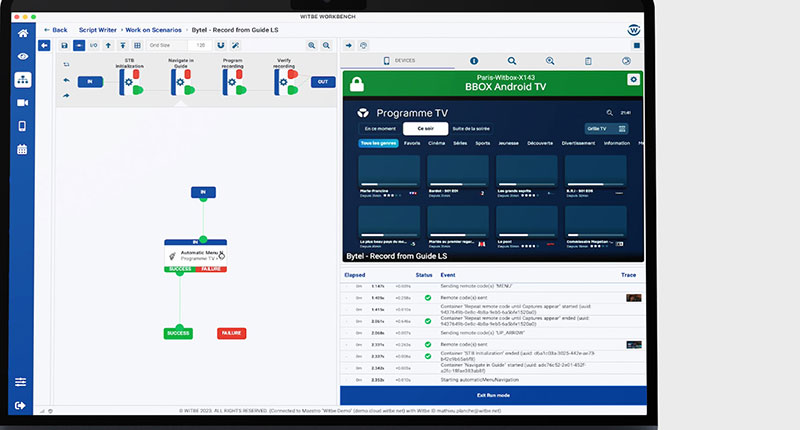Click the OUT node in top strip
800x430 pixels.
[x=323, y=82]
